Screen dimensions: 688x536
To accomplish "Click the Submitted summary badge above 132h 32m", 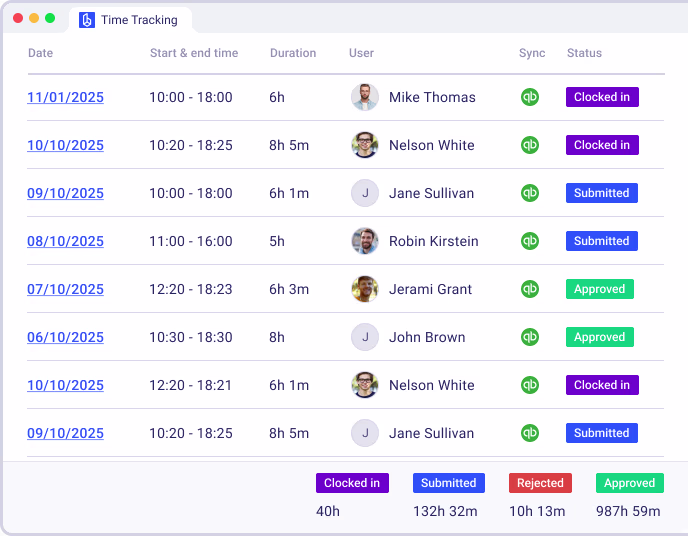I will pos(448,483).
